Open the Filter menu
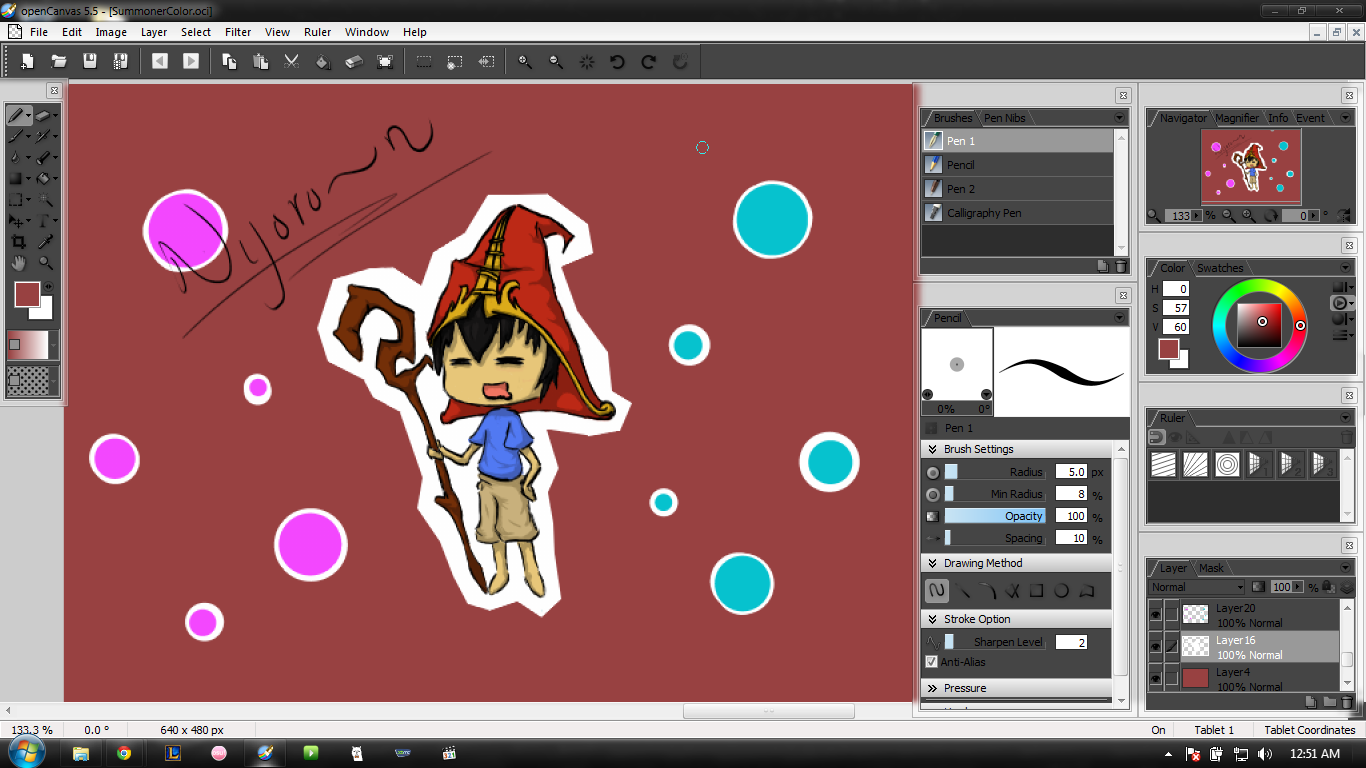 click(237, 31)
